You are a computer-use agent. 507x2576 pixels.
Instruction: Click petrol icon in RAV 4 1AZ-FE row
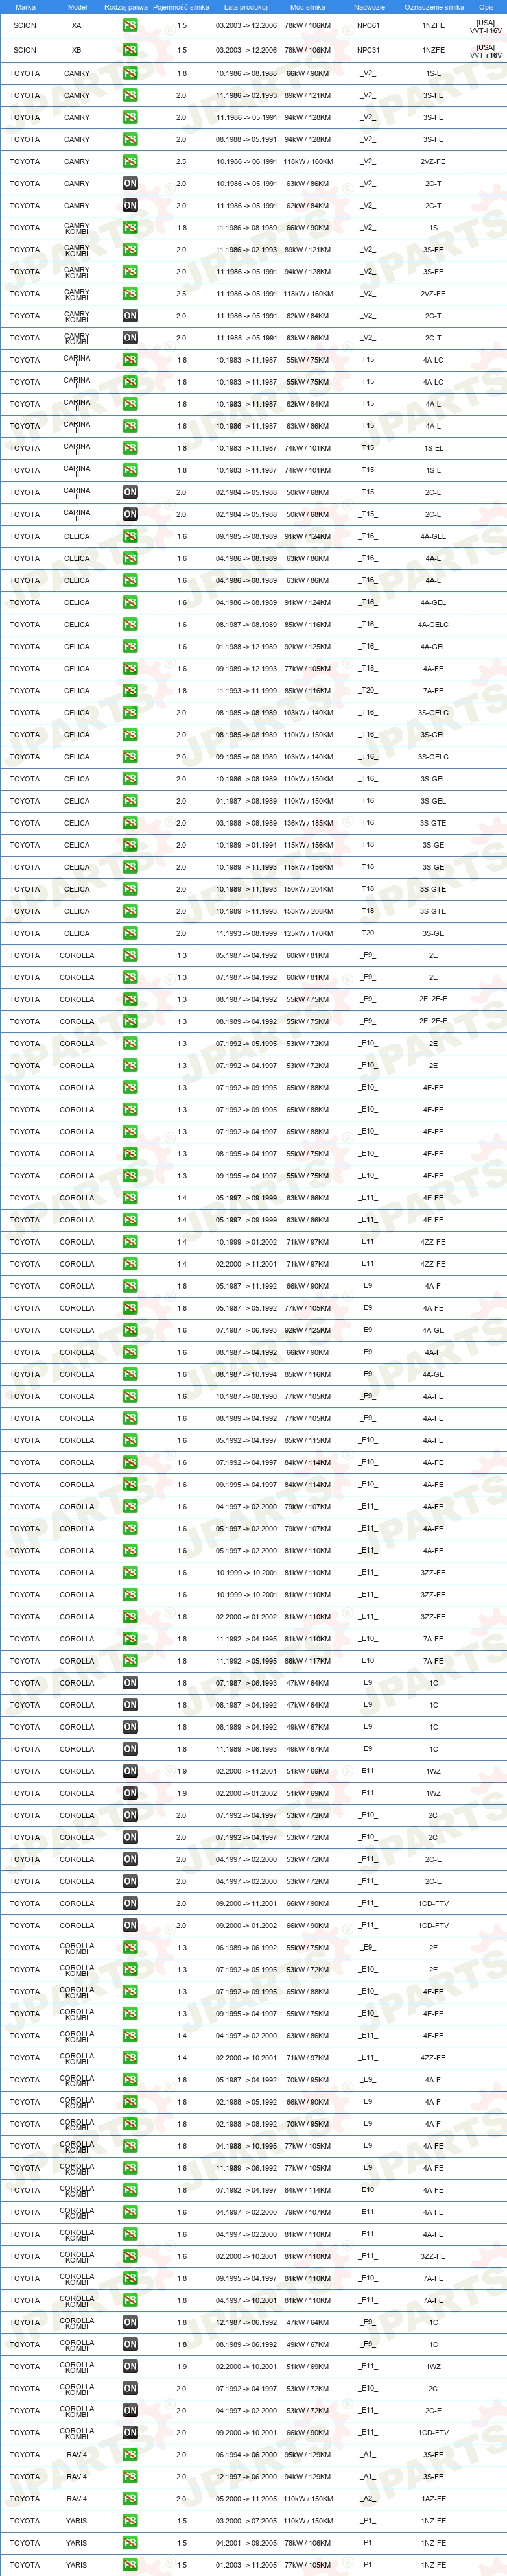(x=130, y=2498)
